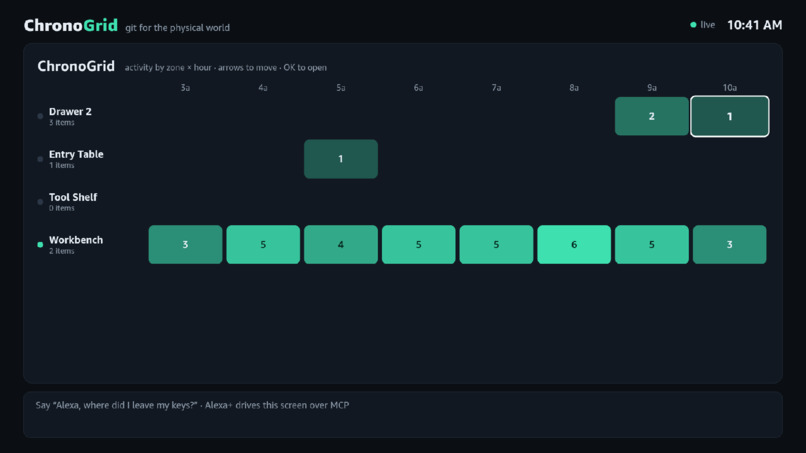Select the Workbench 7a cell
Image resolution: width=806 pixels, height=453 pixels.
[496, 245]
